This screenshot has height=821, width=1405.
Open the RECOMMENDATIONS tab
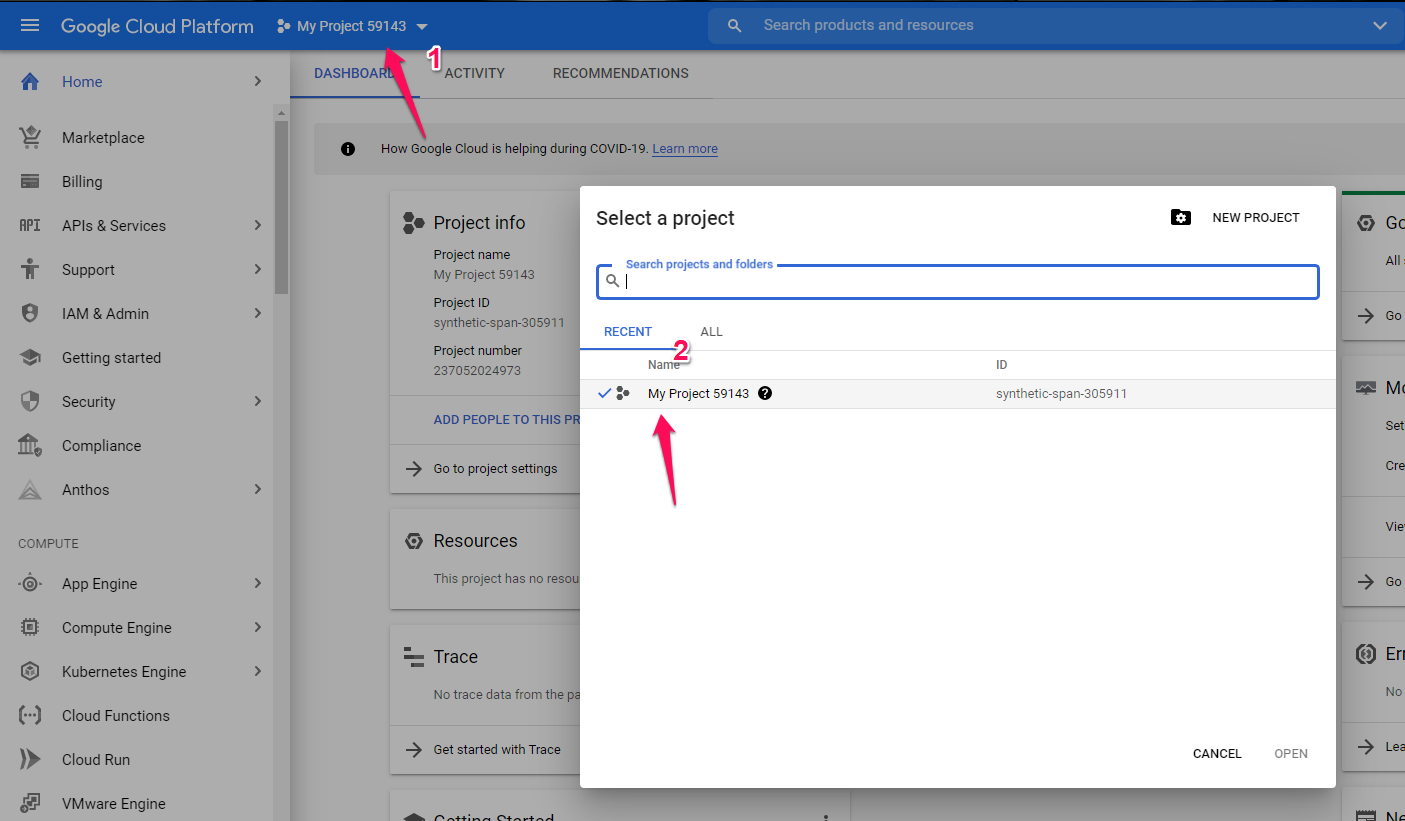621,74
